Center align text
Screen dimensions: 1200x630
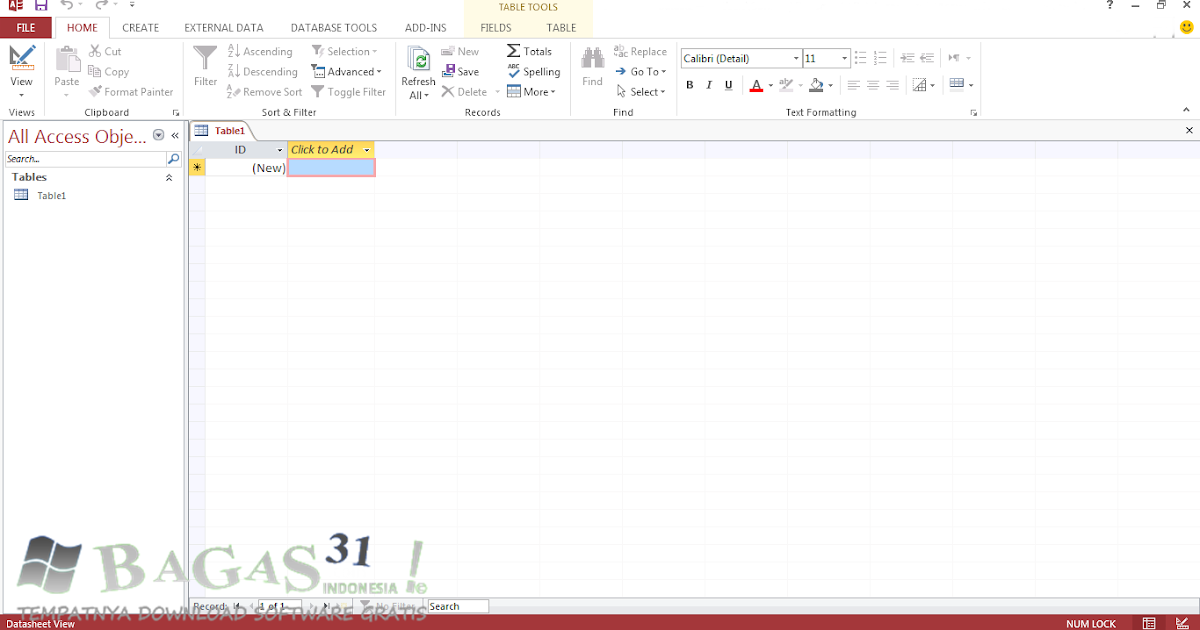pyautogui.click(x=873, y=85)
